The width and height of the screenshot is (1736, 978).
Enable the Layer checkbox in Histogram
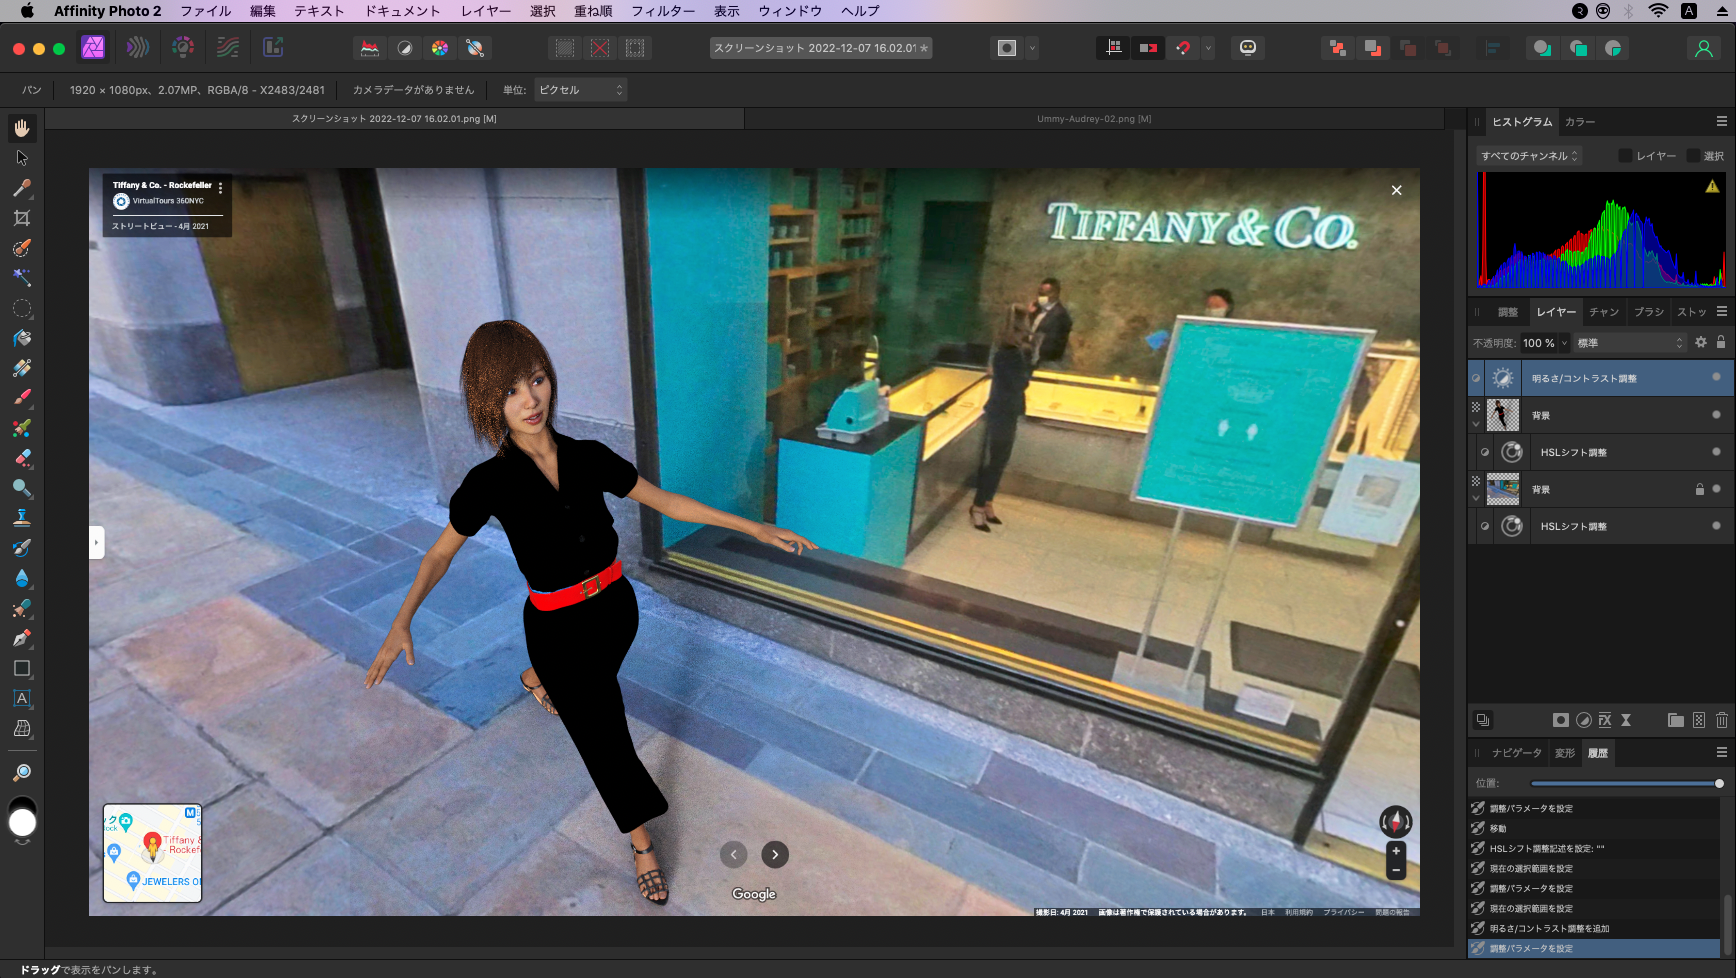[1625, 156]
